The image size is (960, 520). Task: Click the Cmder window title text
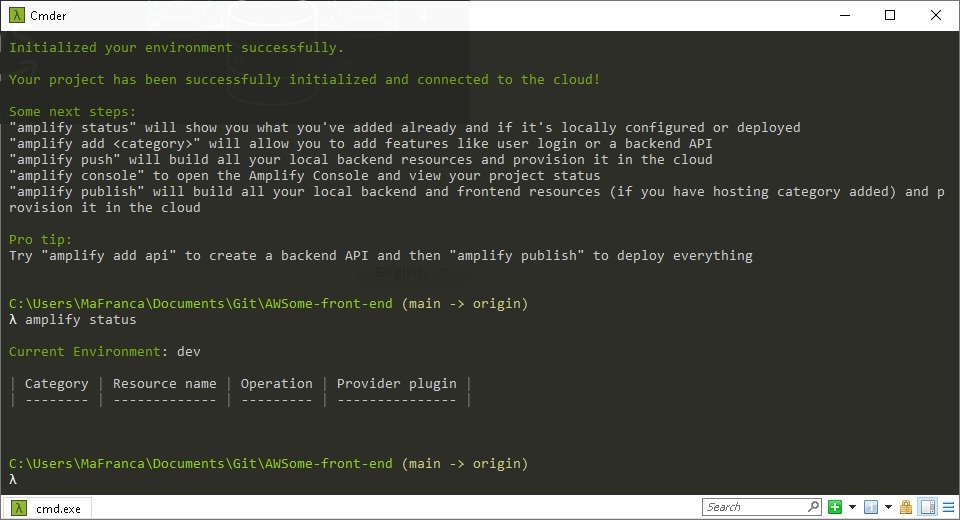[48, 16]
